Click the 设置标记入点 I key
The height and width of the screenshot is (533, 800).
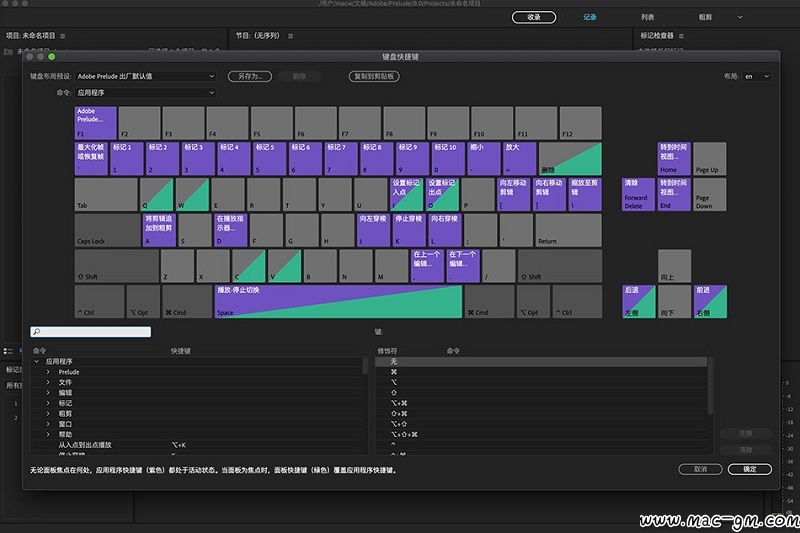pos(407,194)
